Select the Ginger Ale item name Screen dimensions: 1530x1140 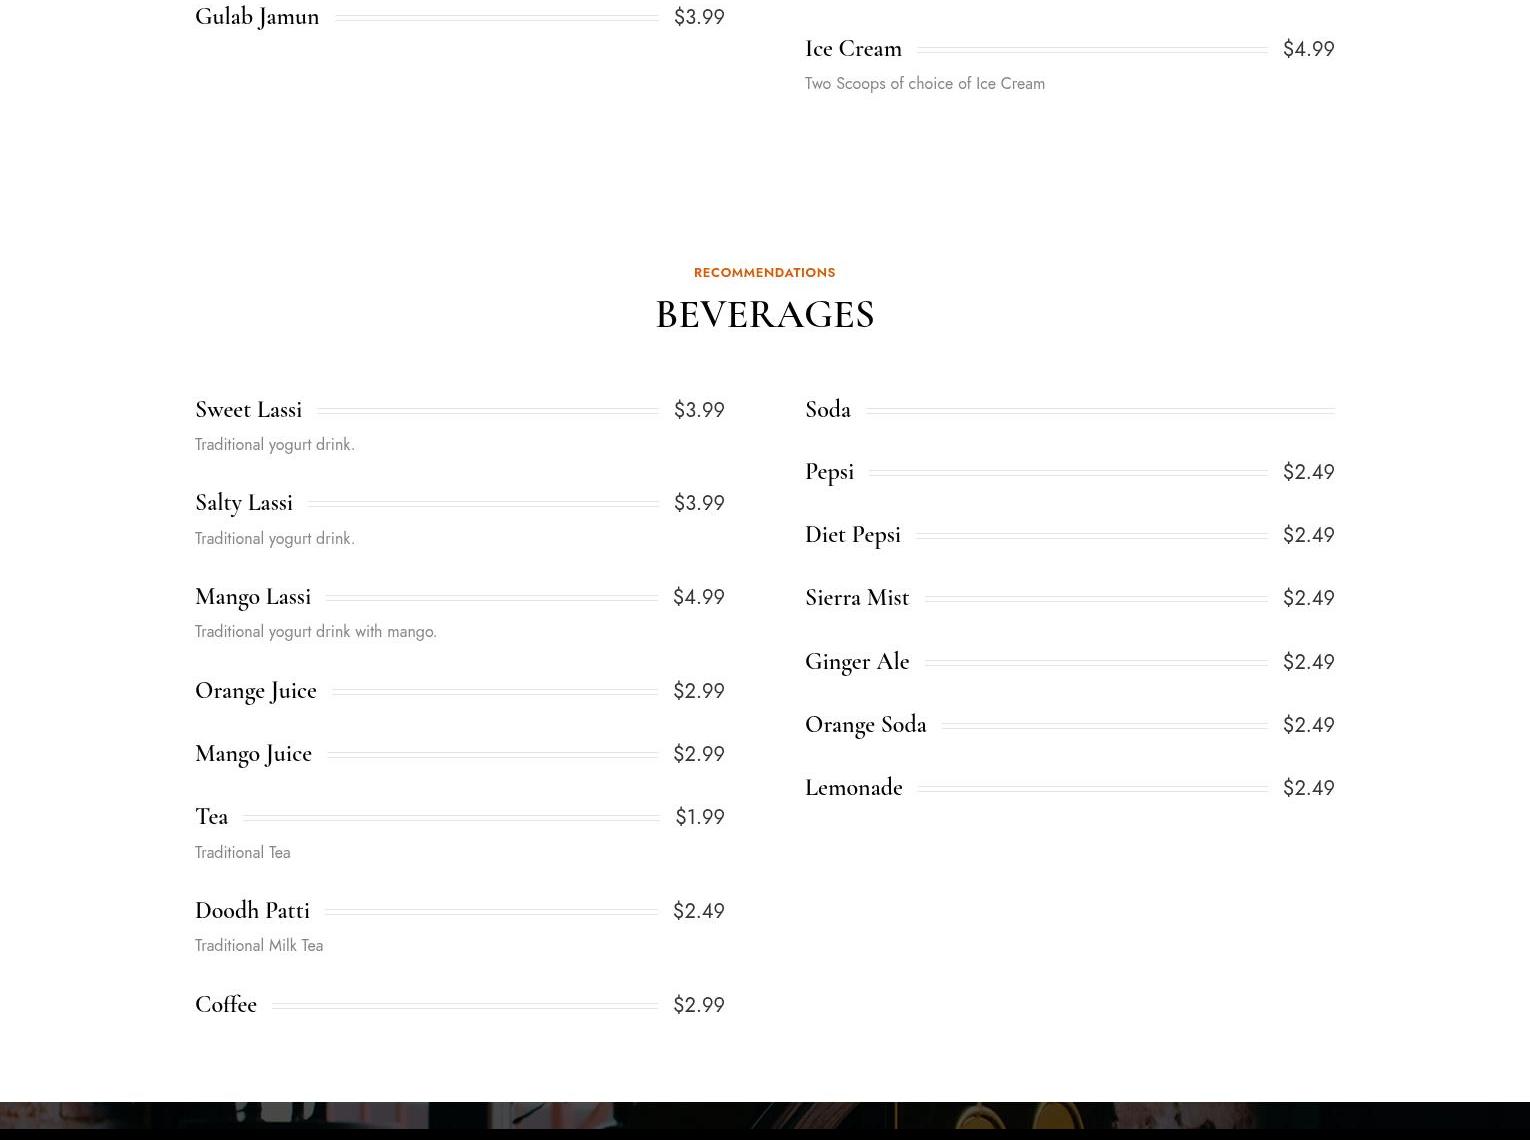coord(857,662)
